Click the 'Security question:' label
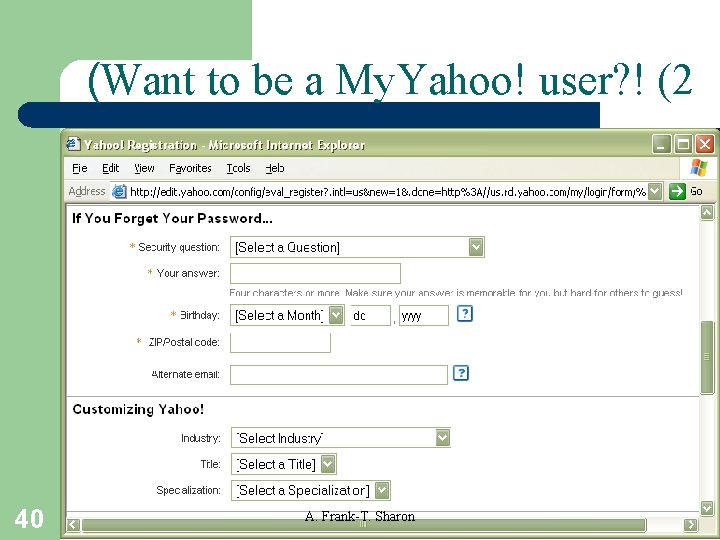 179,247
